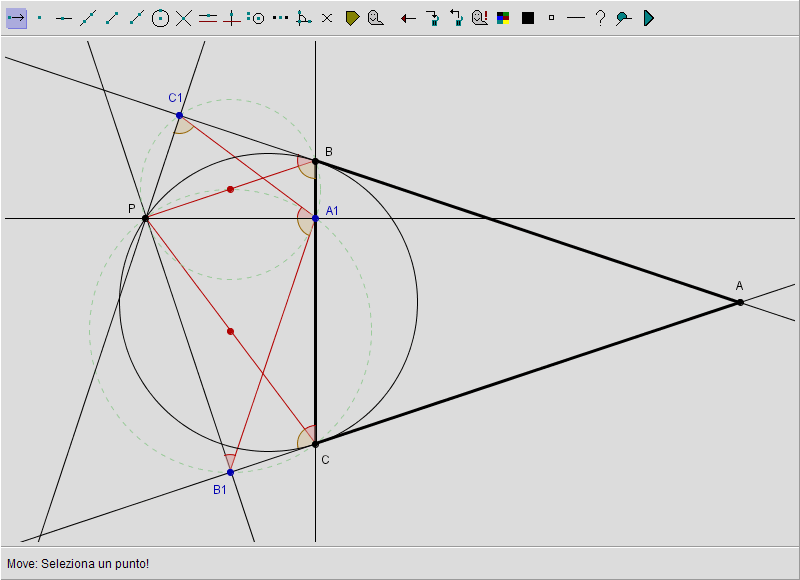Image resolution: width=800 pixels, height=580 pixels.
Task: Select the Parallel line tool
Action: (x=208, y=18)
